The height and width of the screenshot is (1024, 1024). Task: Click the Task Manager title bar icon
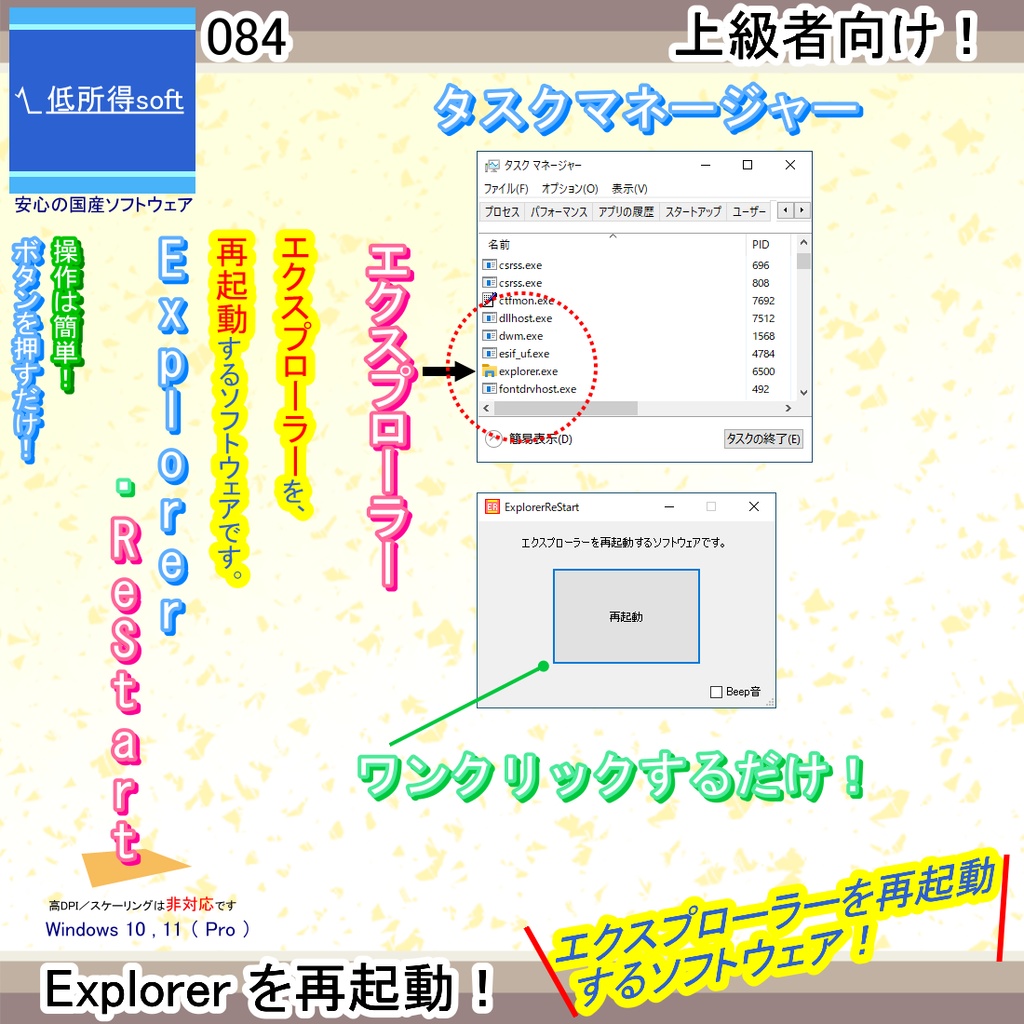click(492, 165)
